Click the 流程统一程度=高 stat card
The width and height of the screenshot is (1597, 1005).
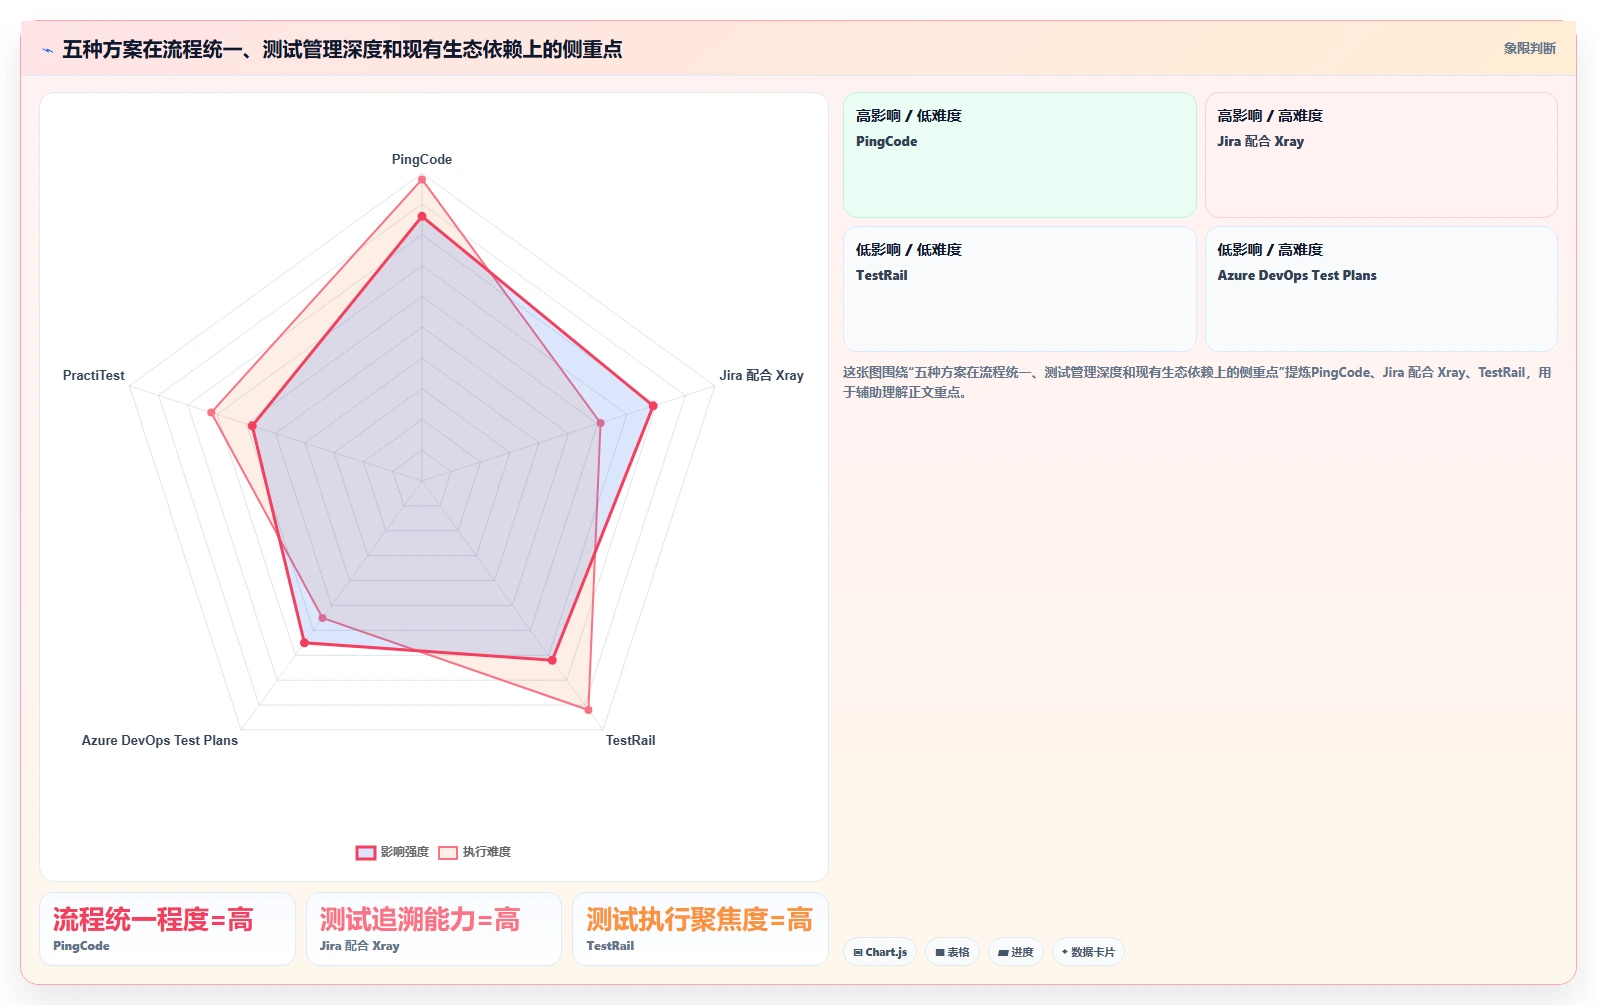pyautogui.click(x=167, y=929)
